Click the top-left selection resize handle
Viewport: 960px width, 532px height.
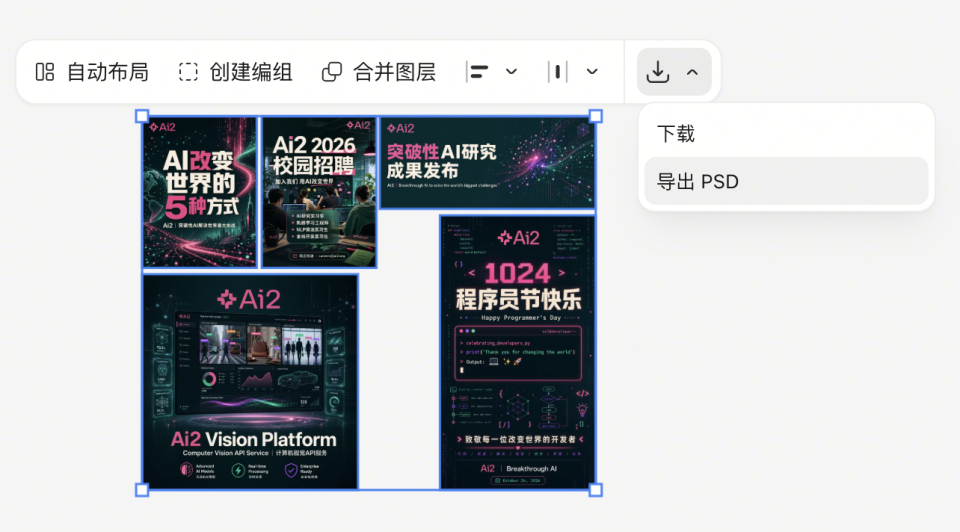(142, 116)
